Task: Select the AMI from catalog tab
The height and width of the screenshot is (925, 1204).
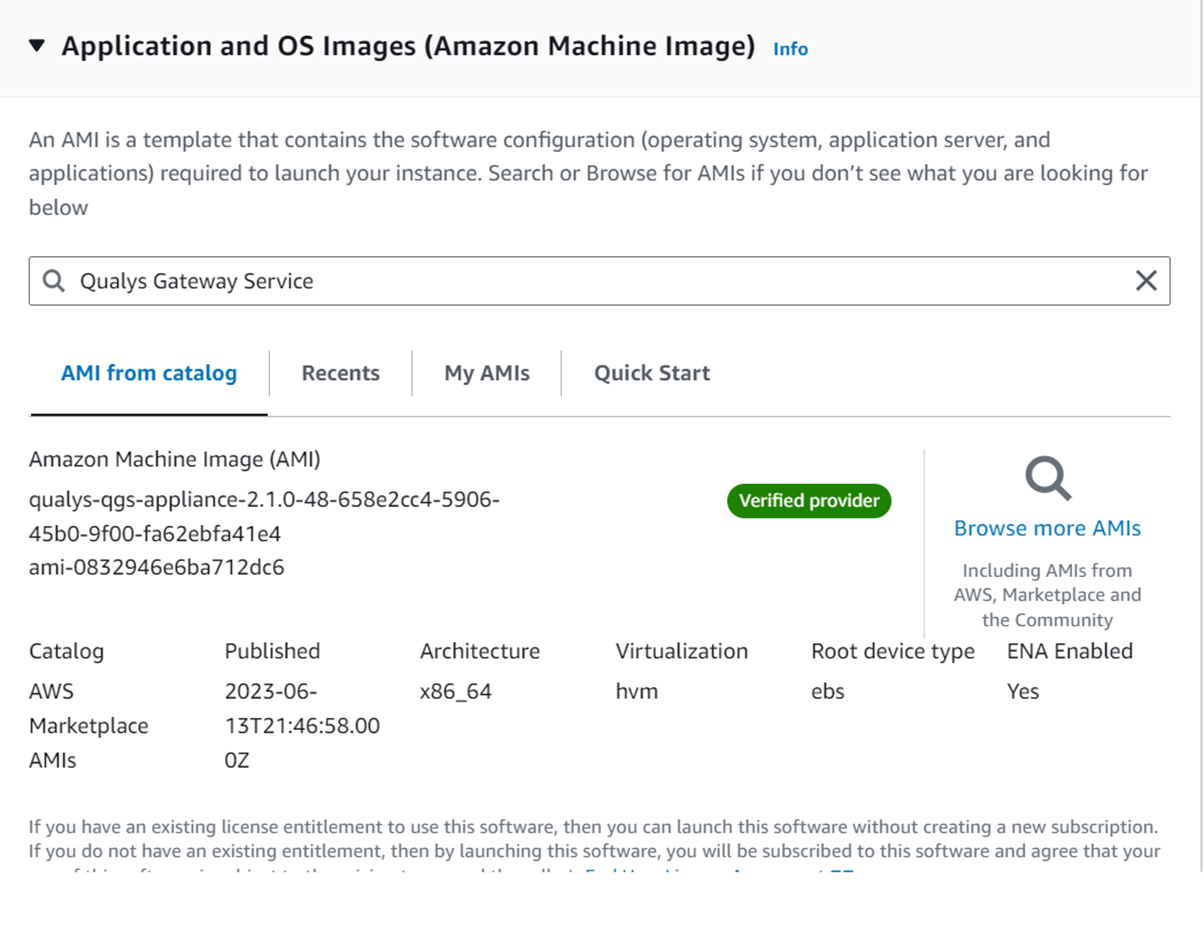Action: [149, 373]
